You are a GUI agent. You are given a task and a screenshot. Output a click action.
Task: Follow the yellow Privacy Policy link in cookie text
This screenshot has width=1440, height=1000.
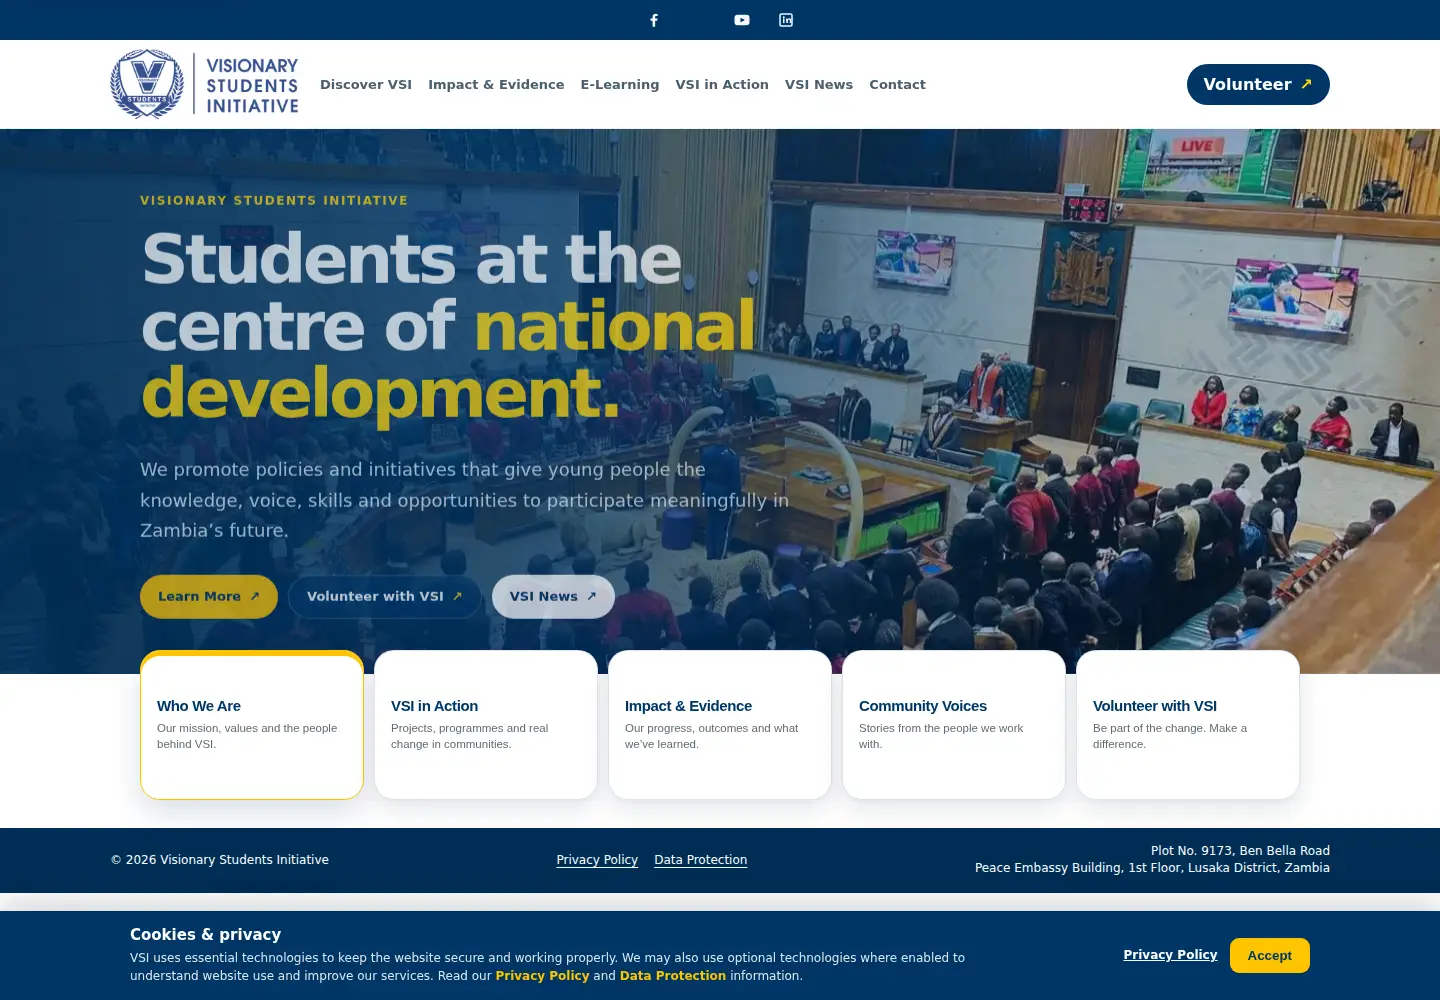click(x=543, y=976)
